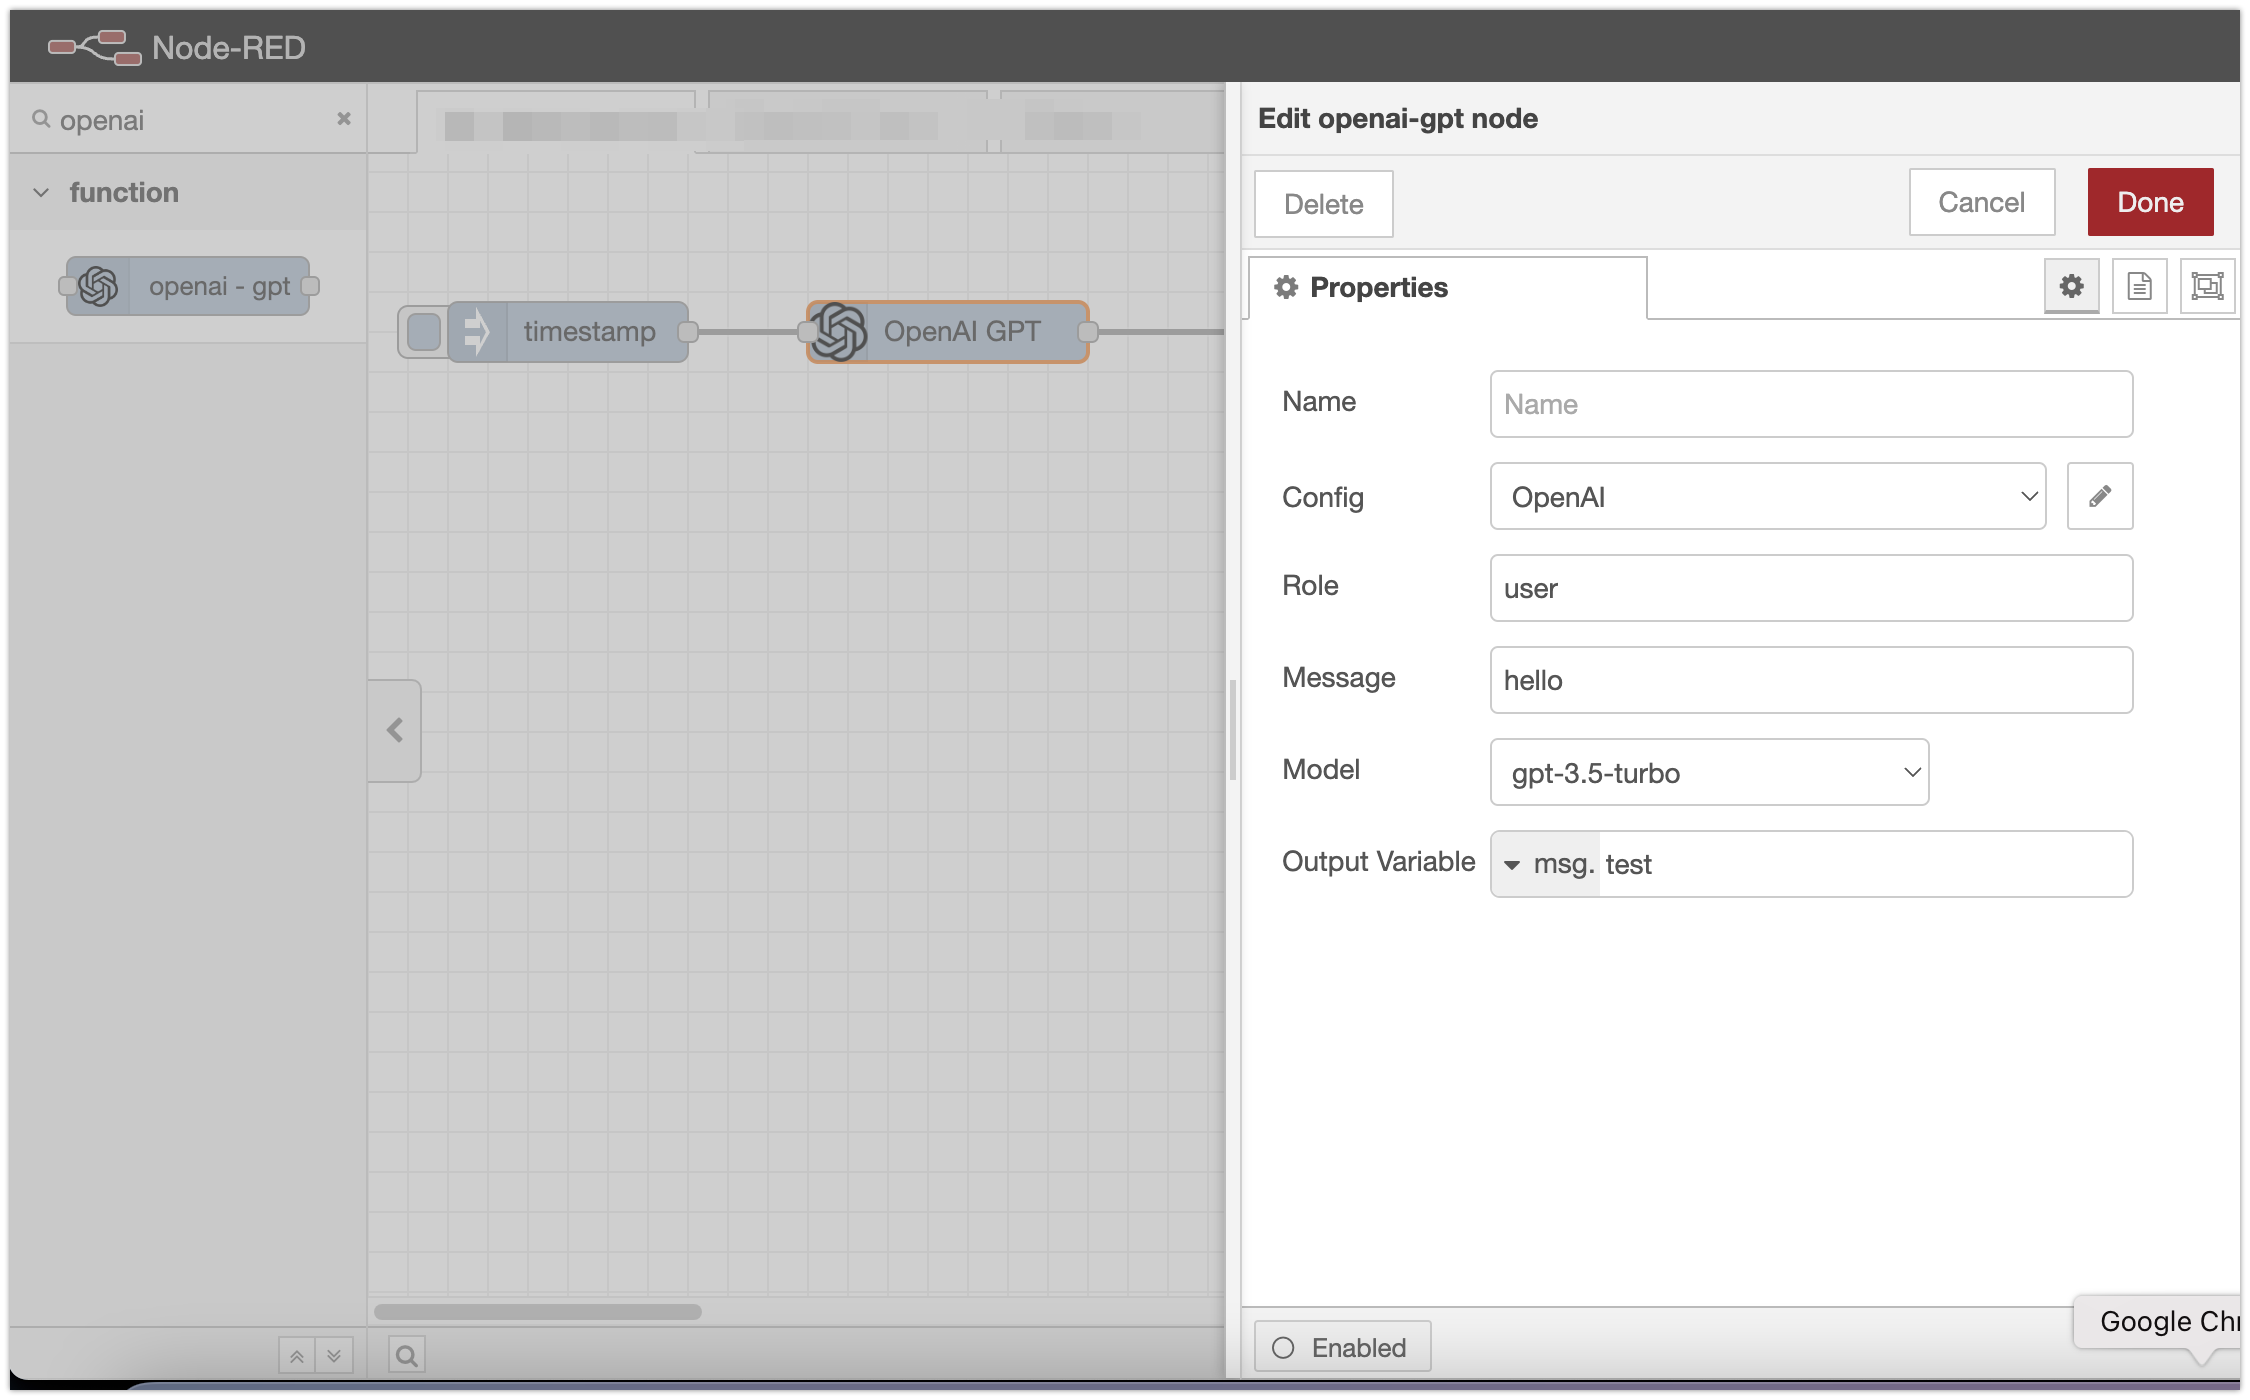
Task: Click the pencil icon to edit Config
Action: pyautogui.click(x=2099, y=496)
